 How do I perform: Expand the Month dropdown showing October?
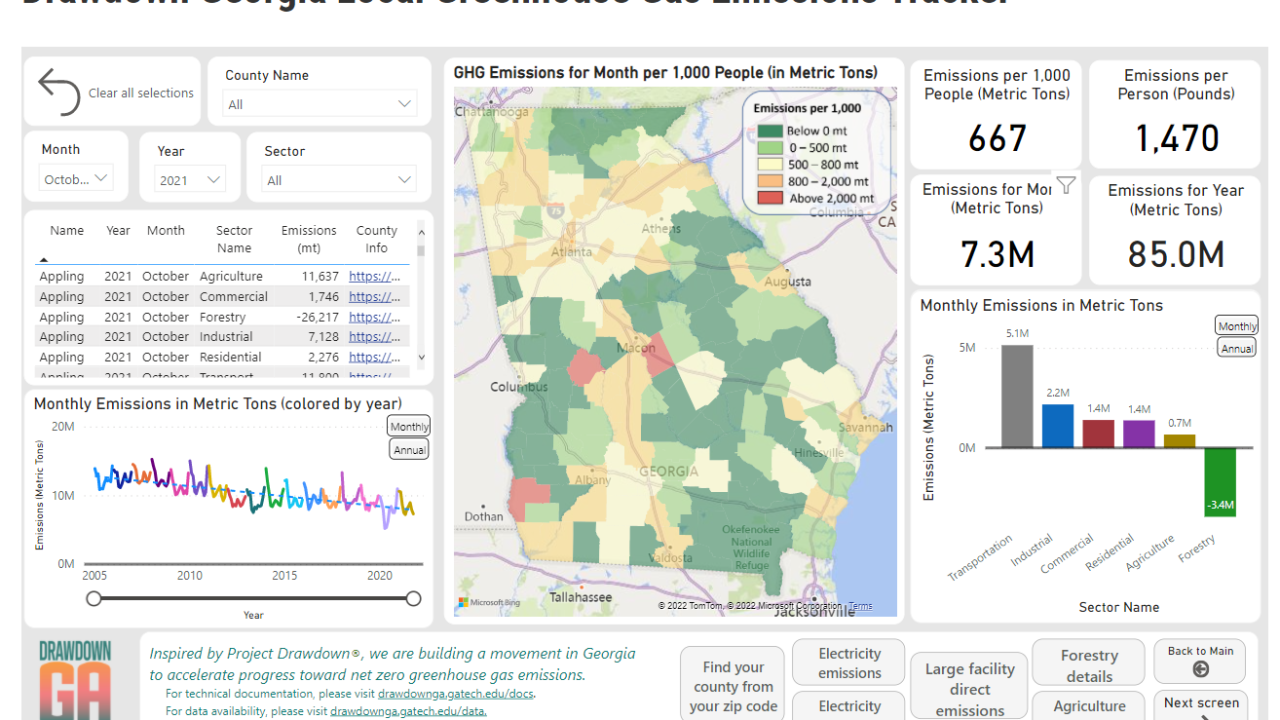pyautogui.click(x=76, y=179)
